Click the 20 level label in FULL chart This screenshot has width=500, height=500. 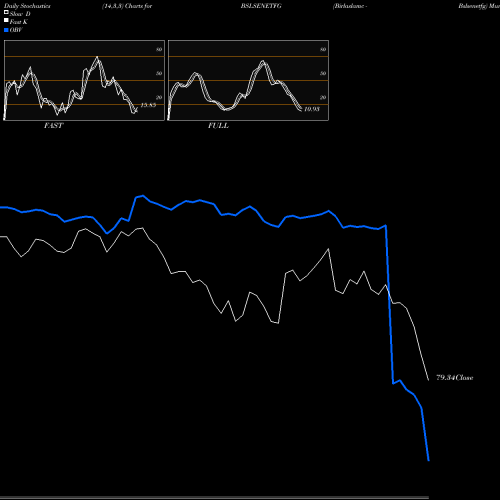tap(323, 97)
